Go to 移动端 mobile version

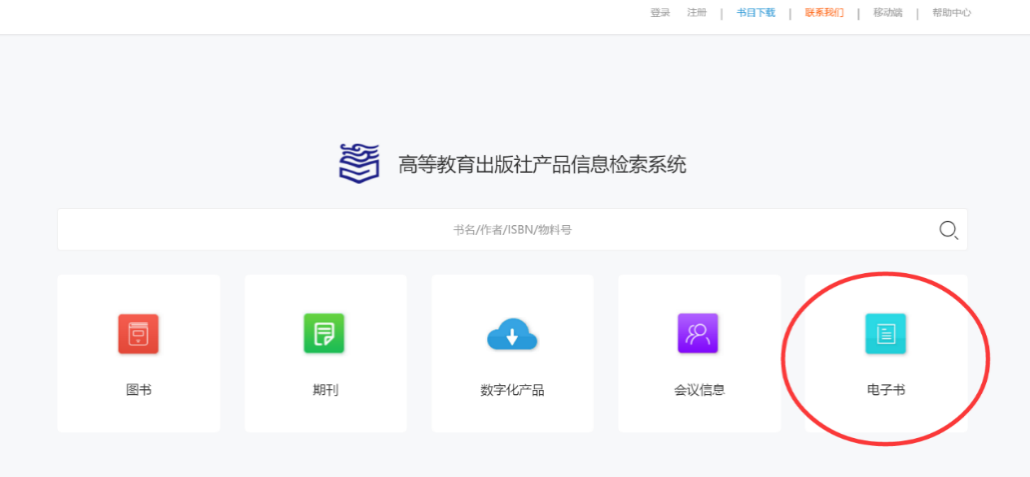tap(887, 13)
